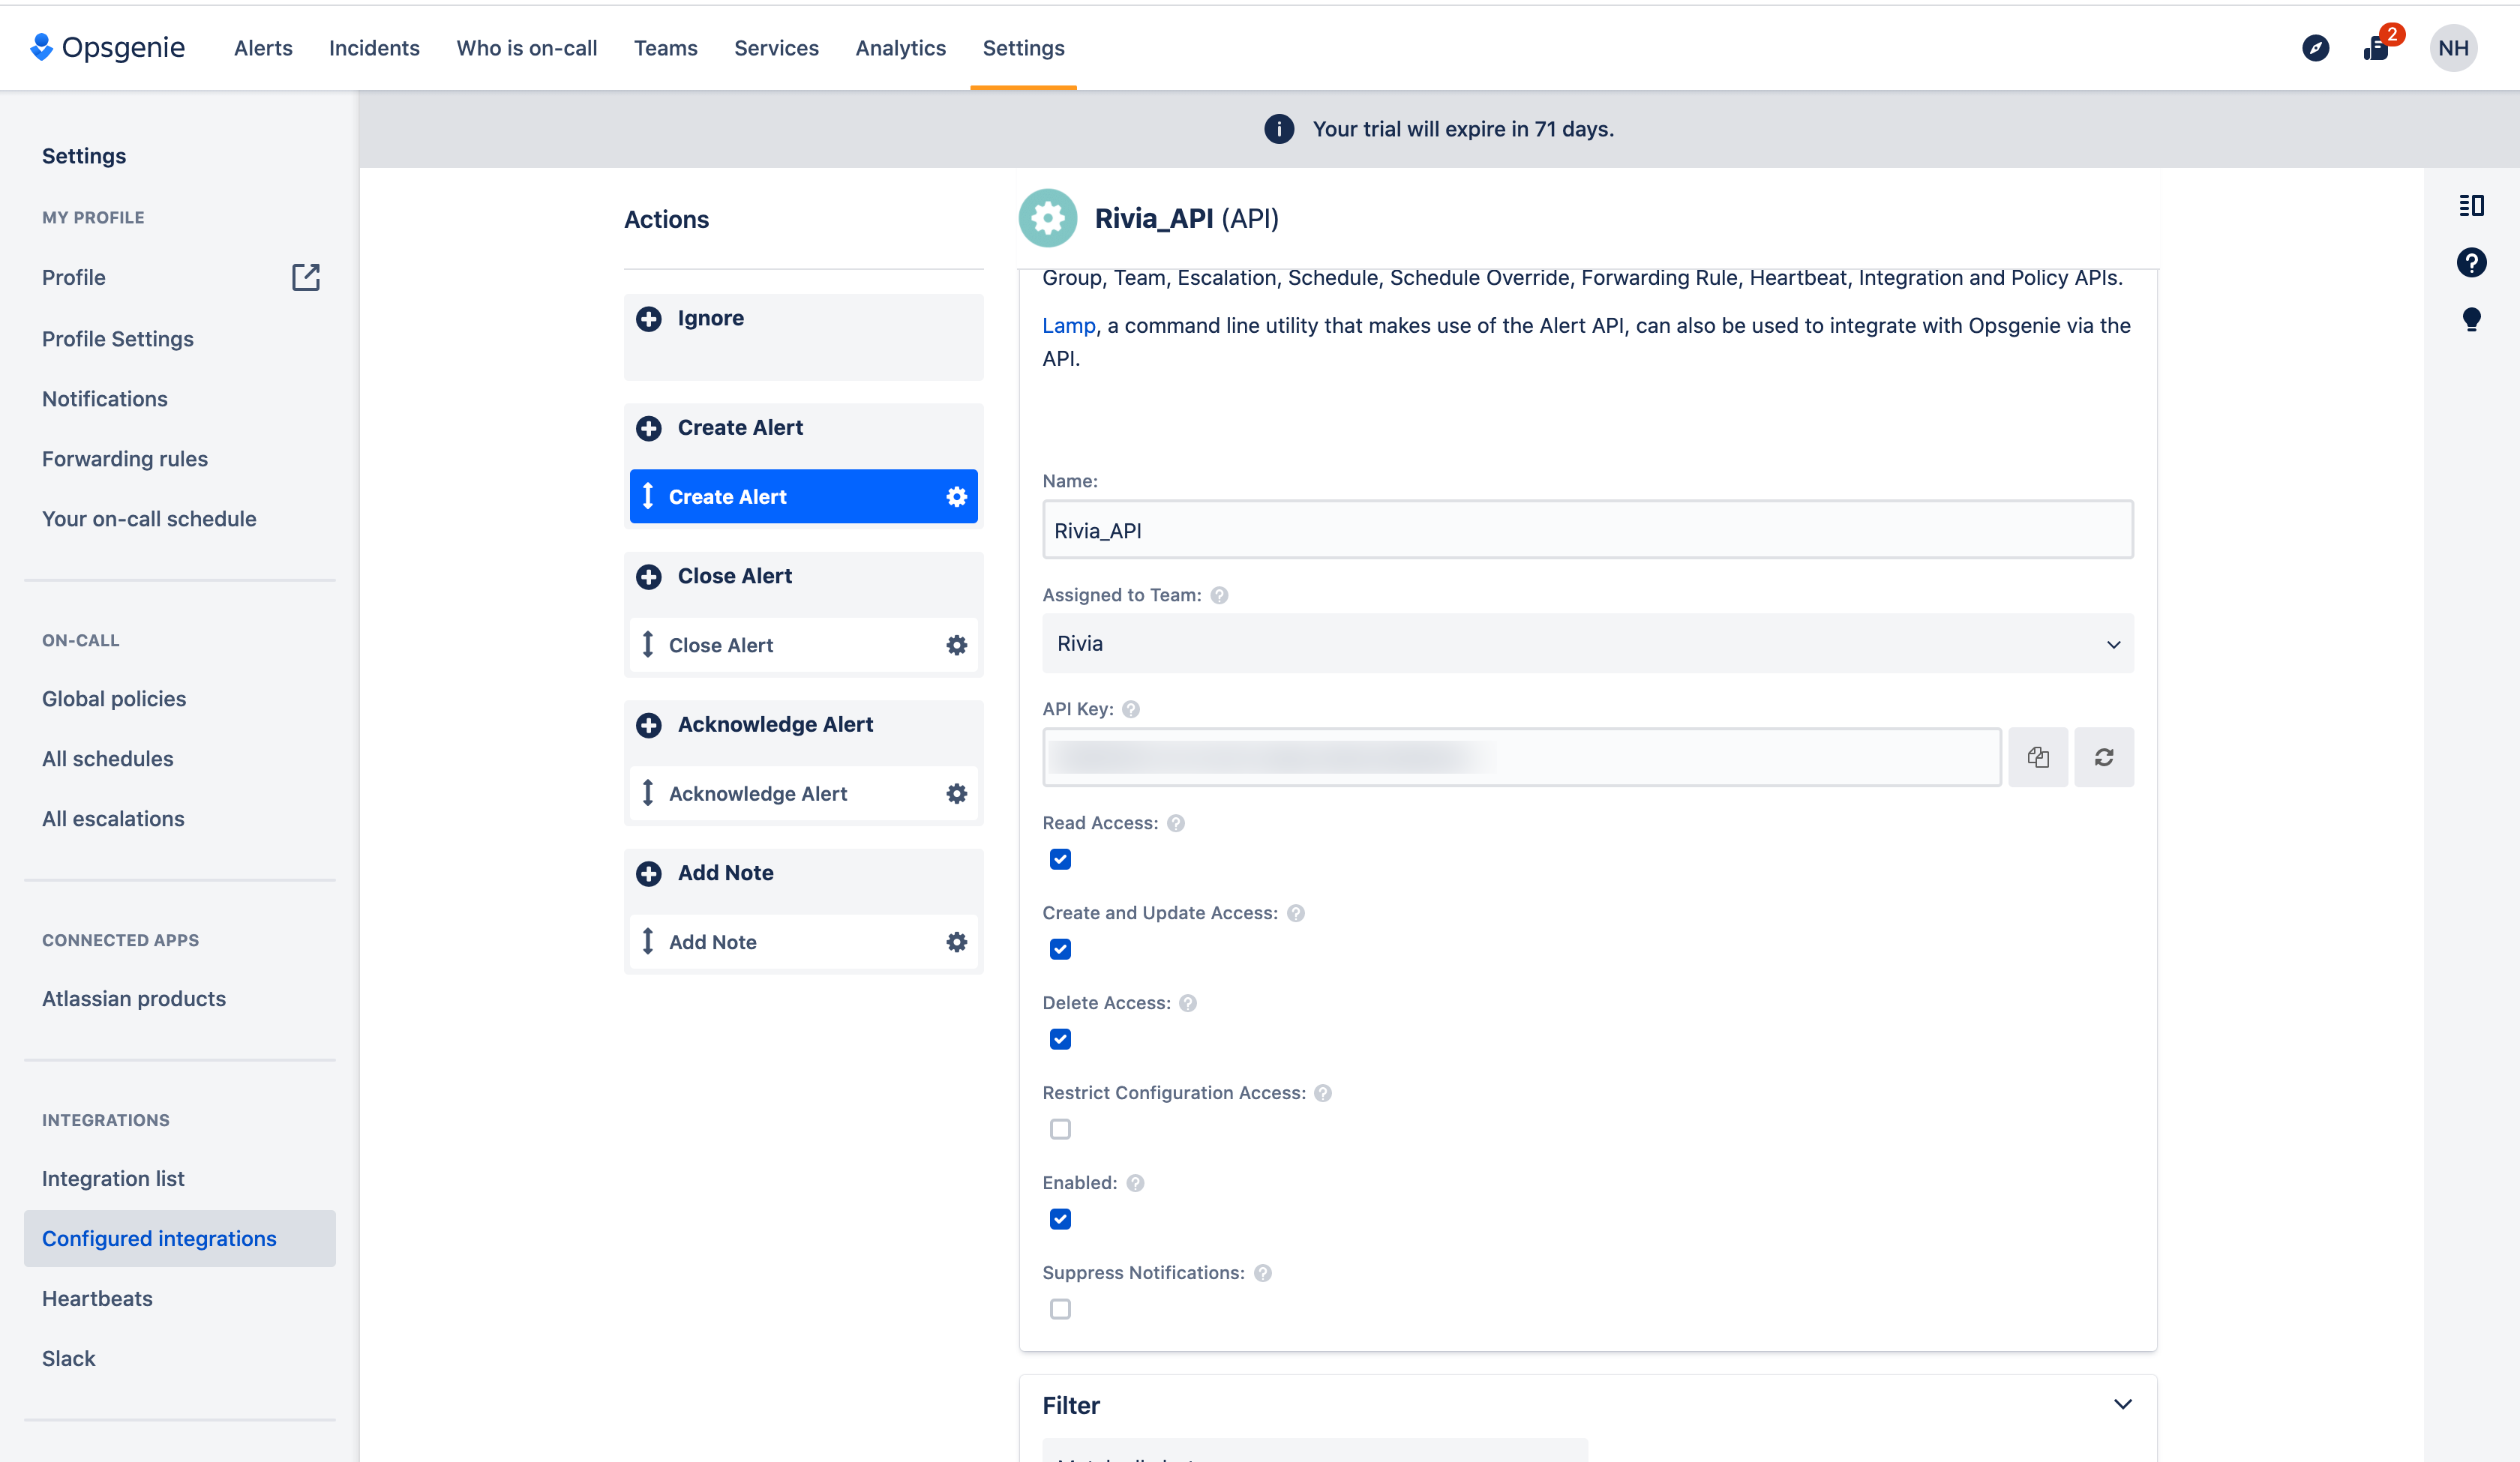The width and height of the screenshot is (2520, 1462).
Task: Click the Lamp hyperlink
Action: (1068, 326)
